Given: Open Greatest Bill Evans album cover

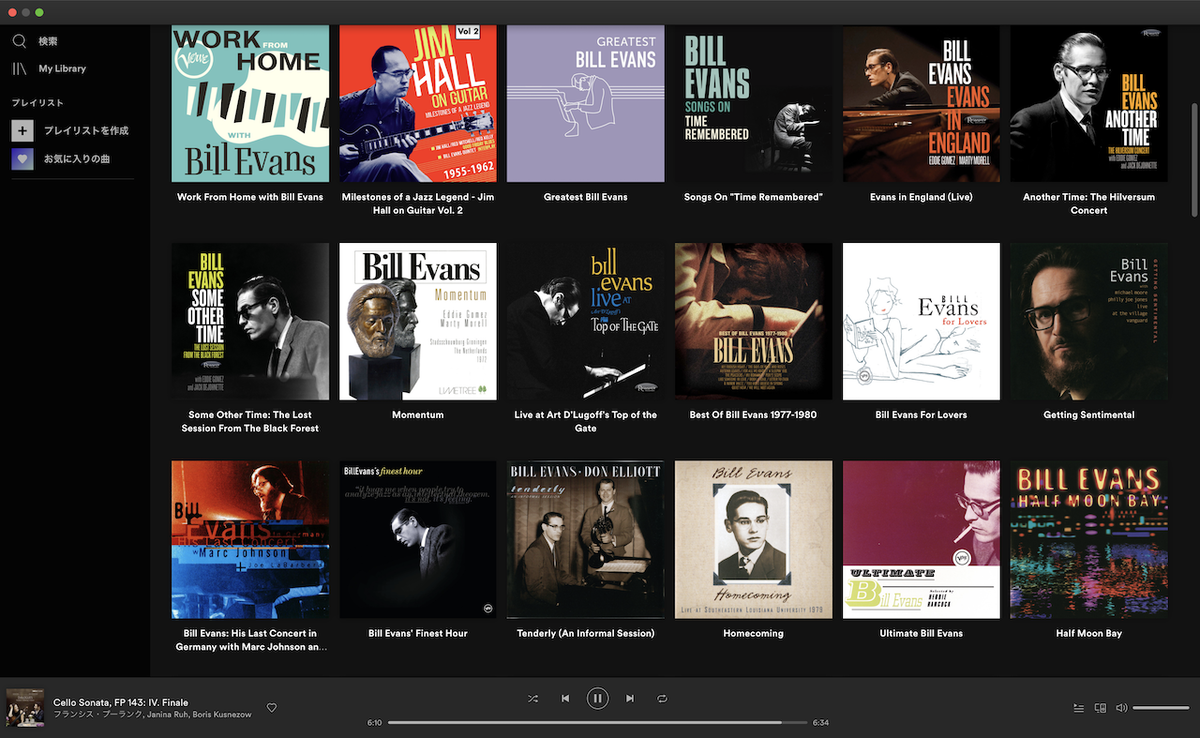Looking at the screenshot, I should (x=586, y=103).
